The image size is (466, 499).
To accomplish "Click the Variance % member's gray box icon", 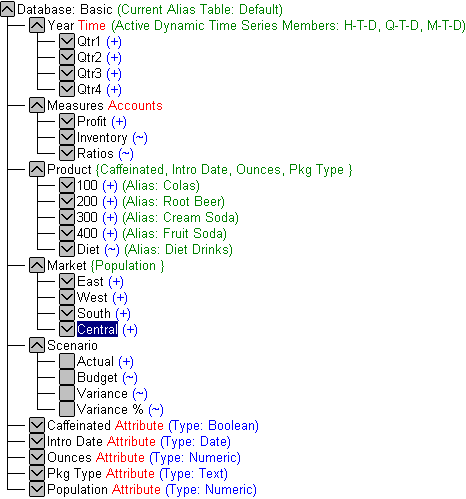I will [67, 409].
